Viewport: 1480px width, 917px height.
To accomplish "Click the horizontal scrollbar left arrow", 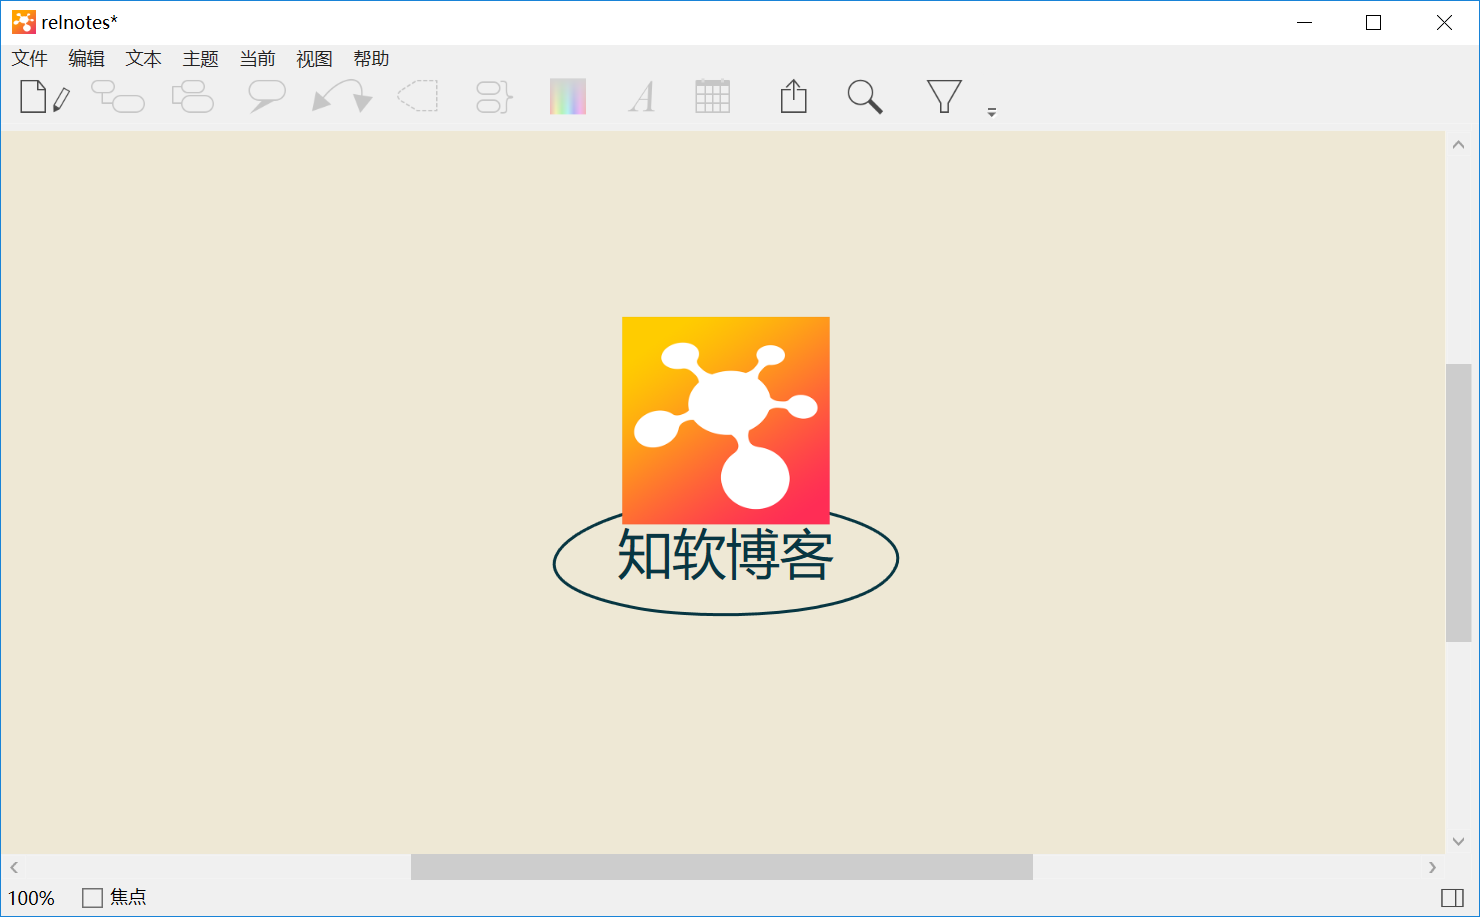I will (x=14, y=867).
